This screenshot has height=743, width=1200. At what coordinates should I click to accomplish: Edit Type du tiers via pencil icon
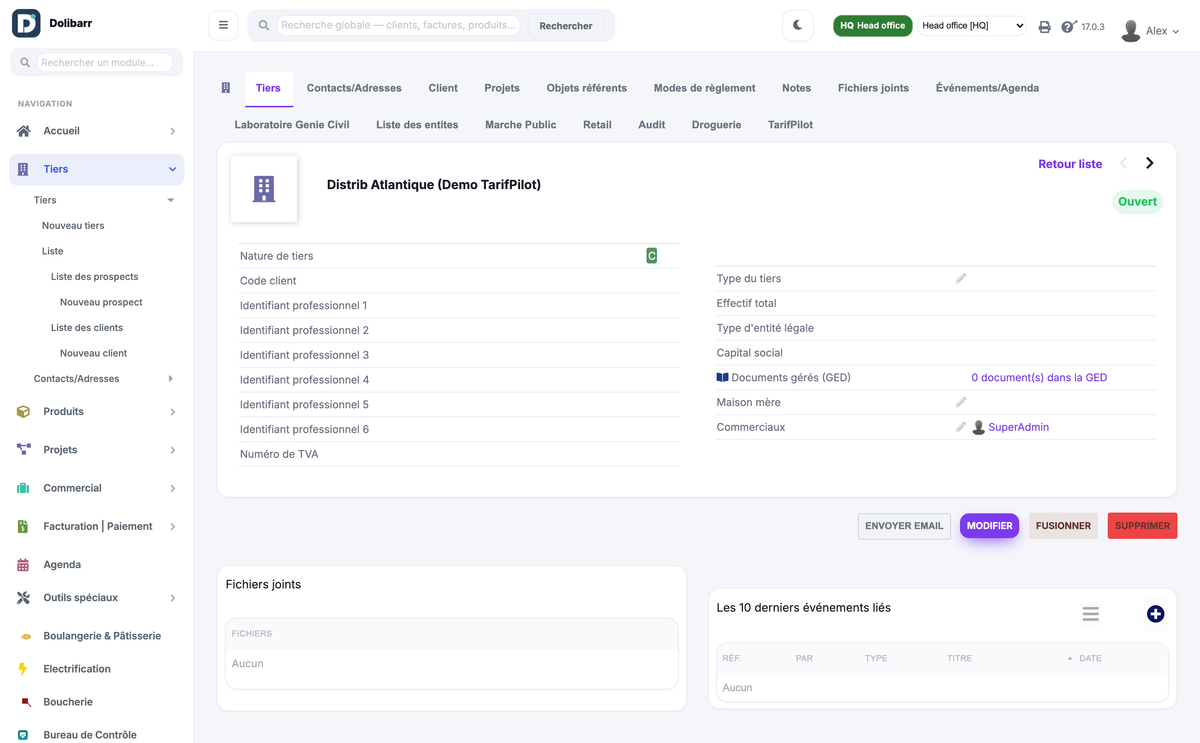pos(961,278)
